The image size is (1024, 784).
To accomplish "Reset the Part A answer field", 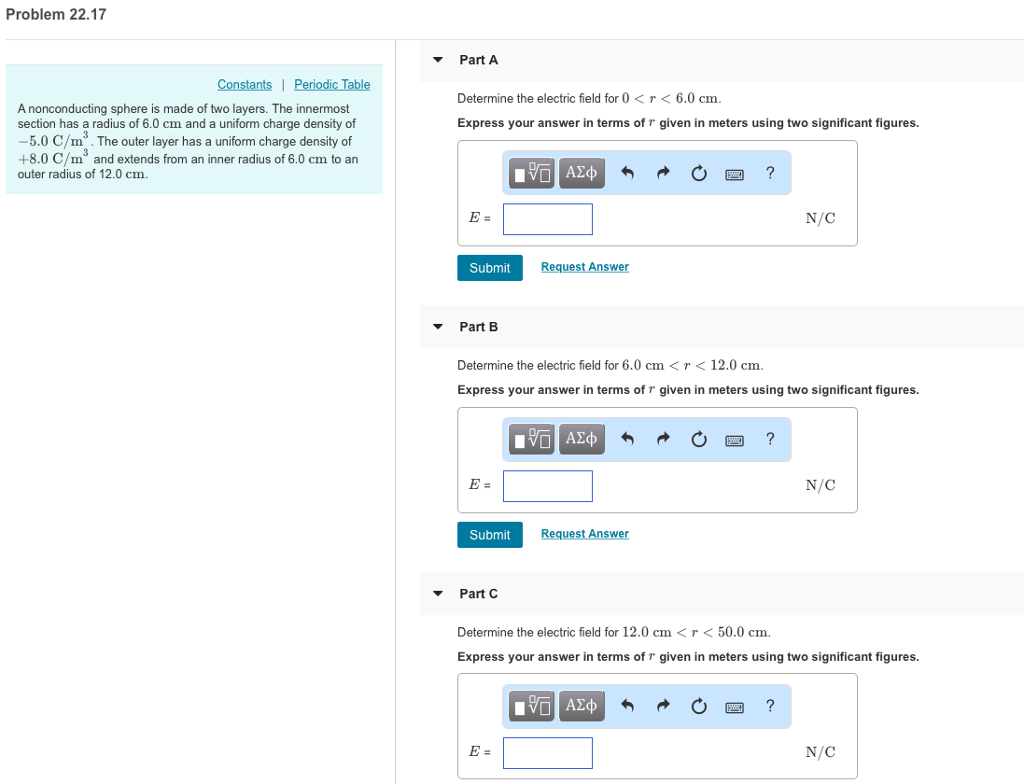I will tap(699, 173).
